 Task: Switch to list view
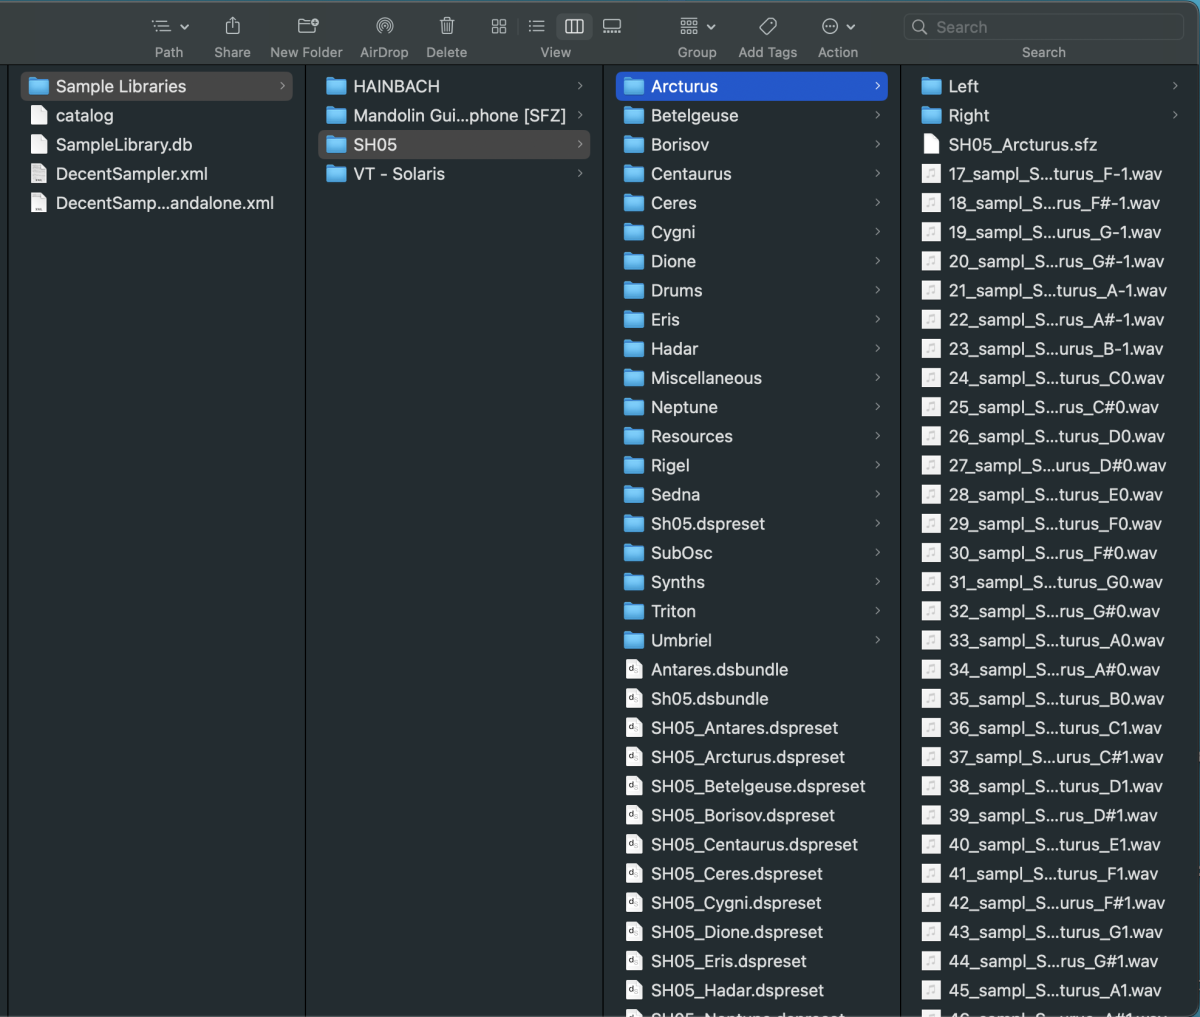pos(537,27)
